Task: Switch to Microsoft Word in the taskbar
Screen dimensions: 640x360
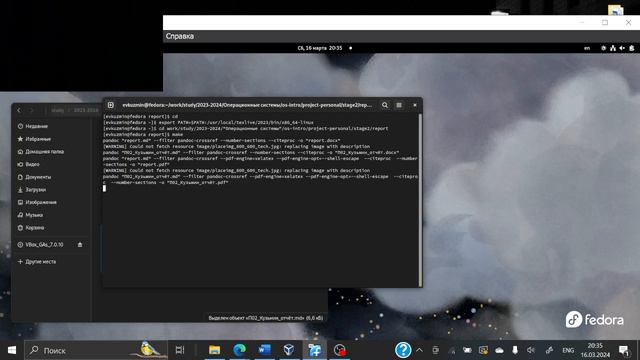Action: 264,350
